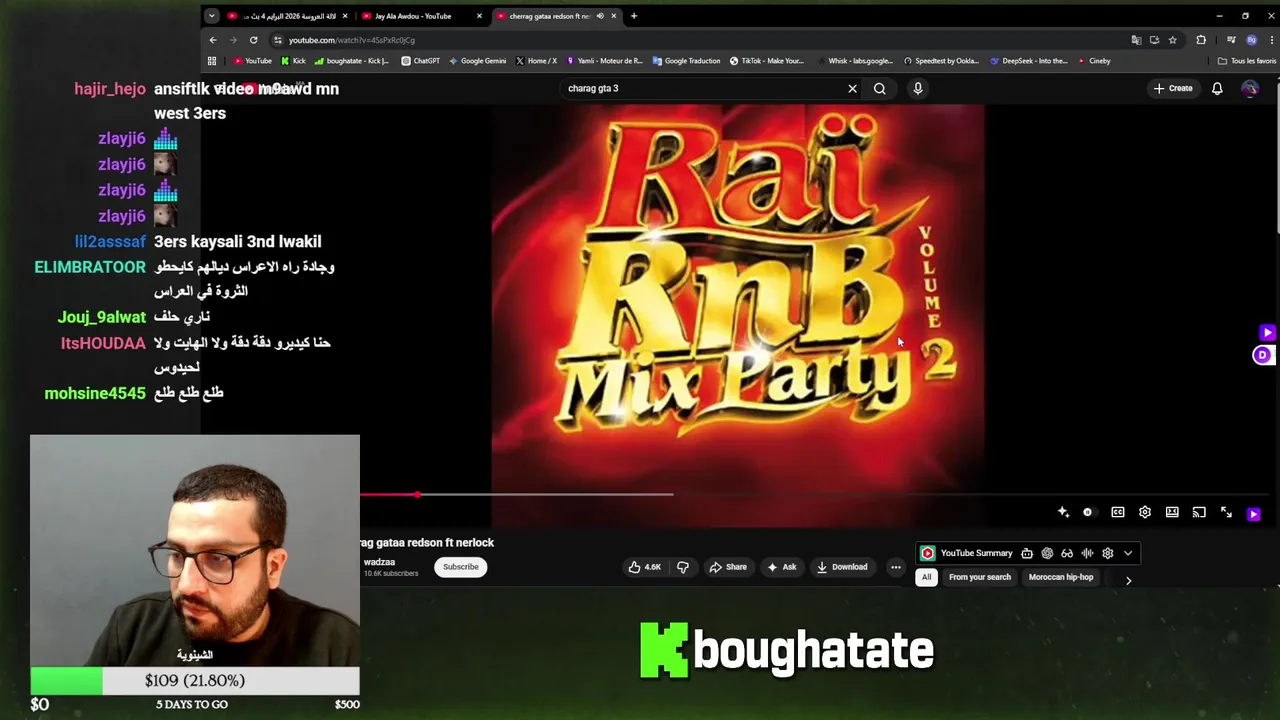Image resolution: width=1280 pixels, height=720 pixels.
Task: Search by voice with the microphone icon
Action: pos(917,88)
